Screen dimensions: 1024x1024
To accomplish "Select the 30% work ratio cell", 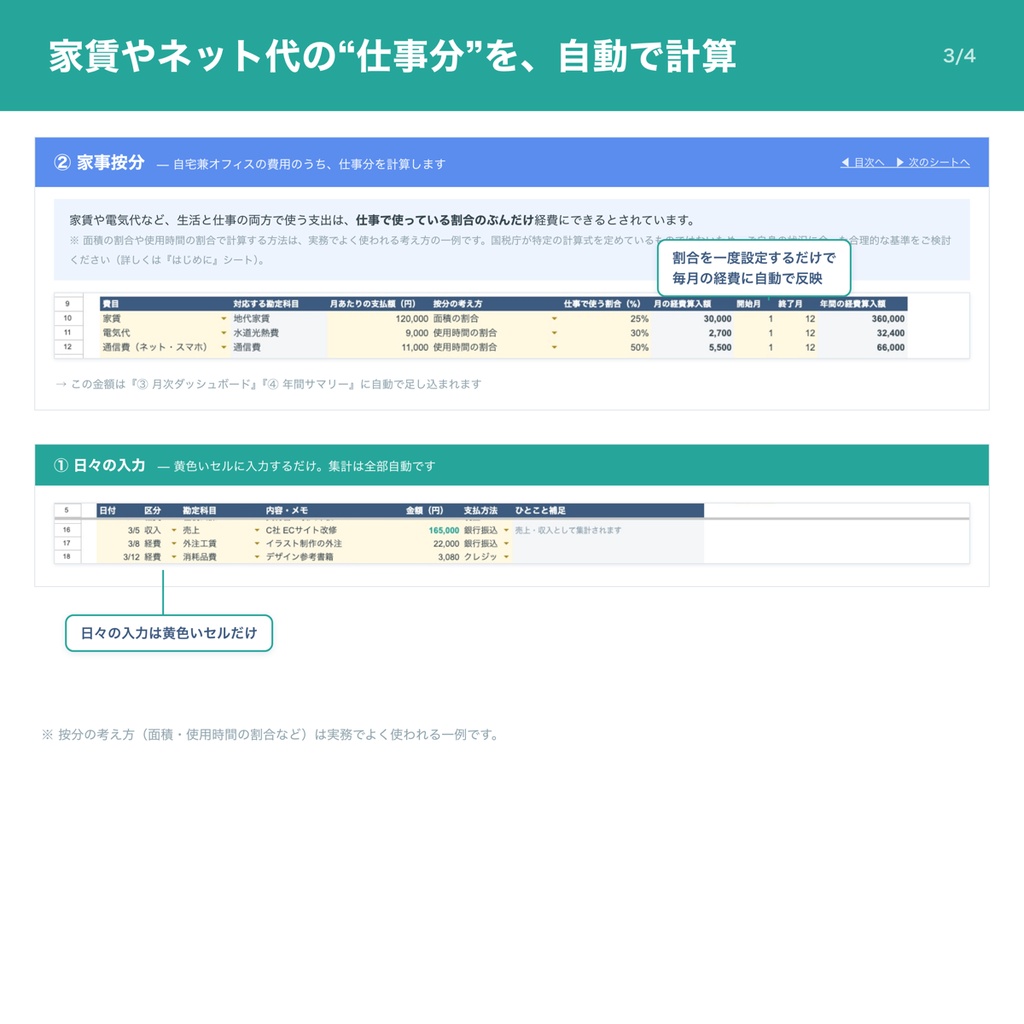I will pyautogui.click(x=605, y=333).
